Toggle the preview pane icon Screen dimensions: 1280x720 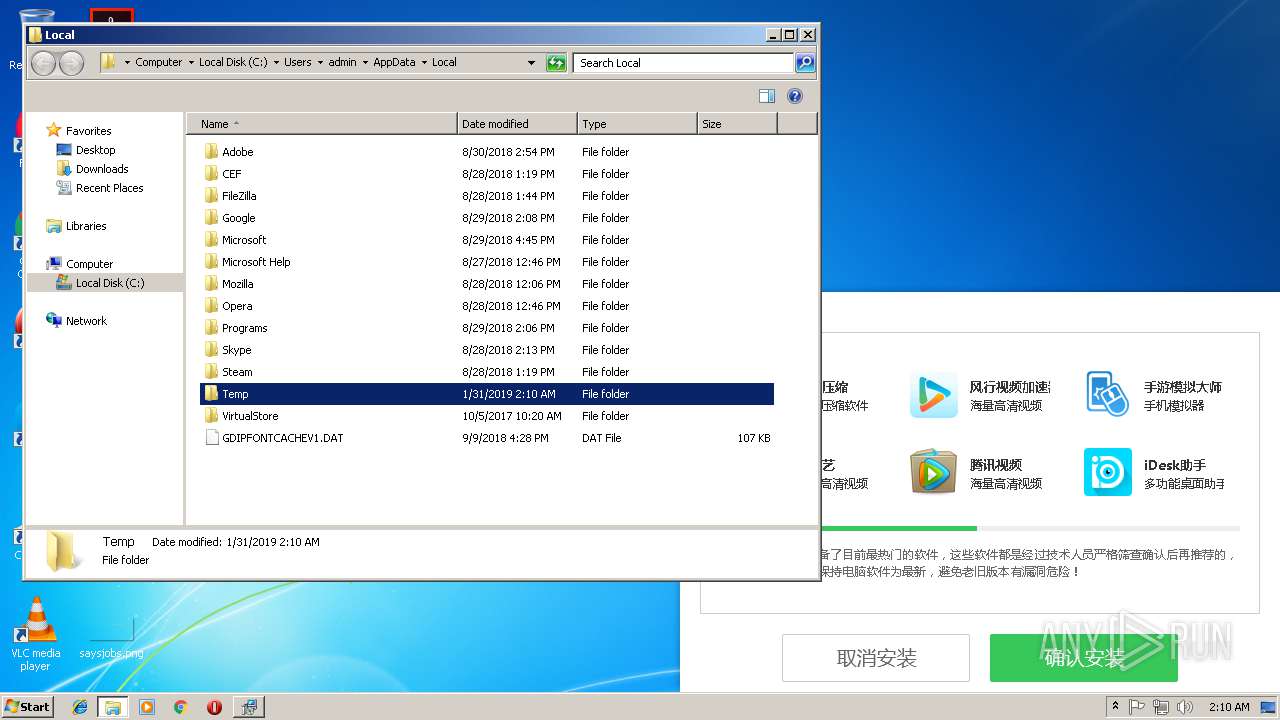(x=767, y=96)
